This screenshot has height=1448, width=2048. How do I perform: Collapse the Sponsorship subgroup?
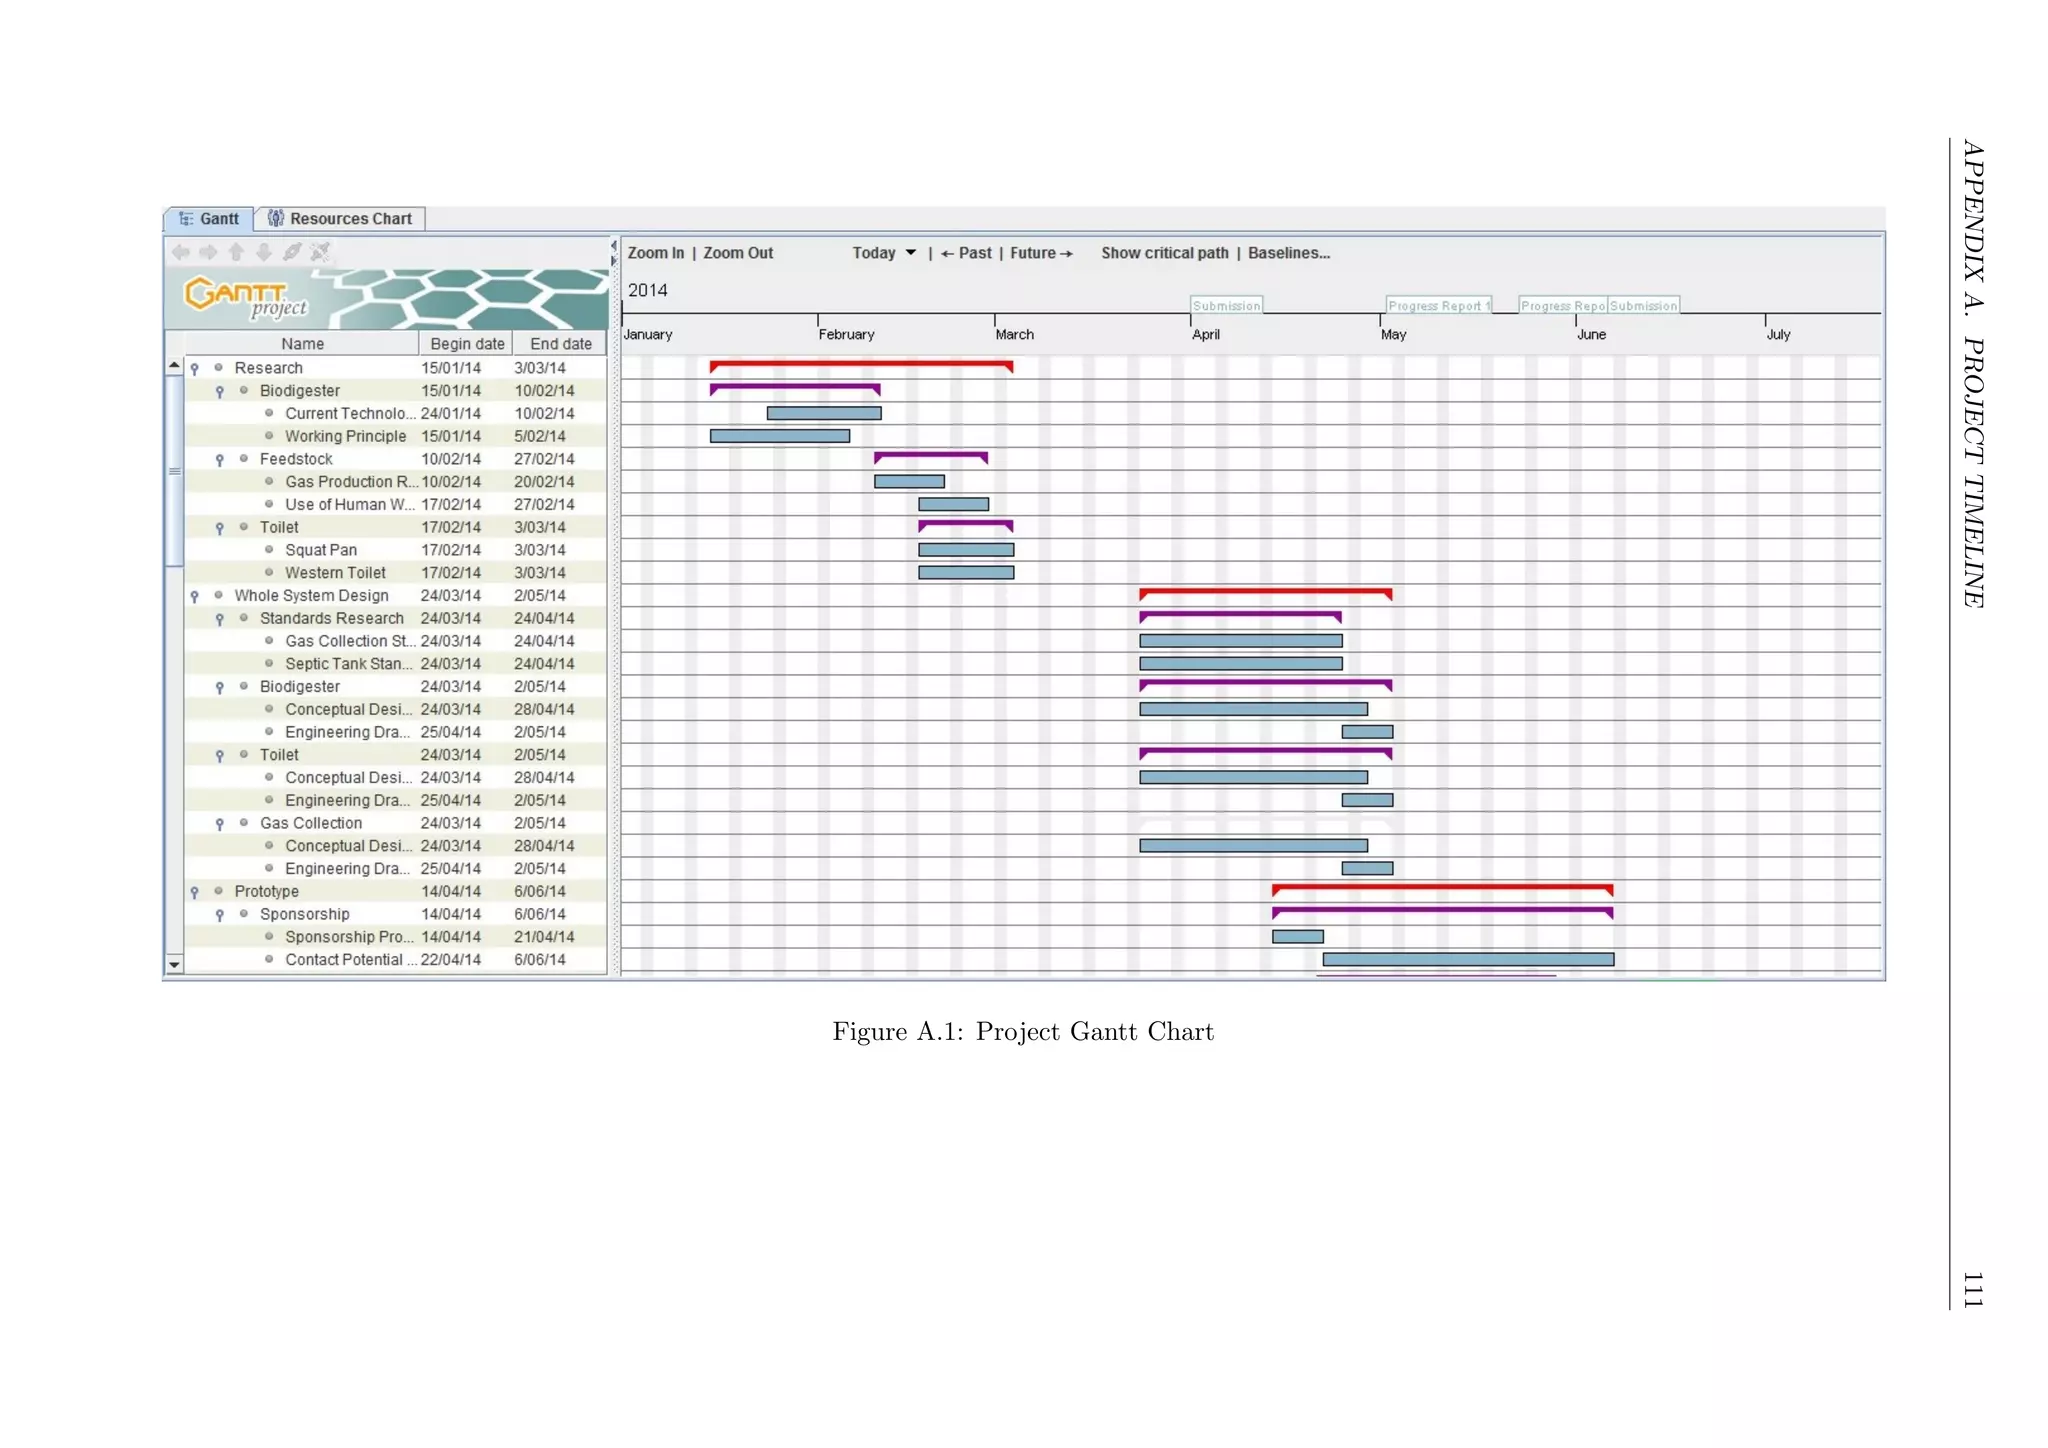(220, 916)
